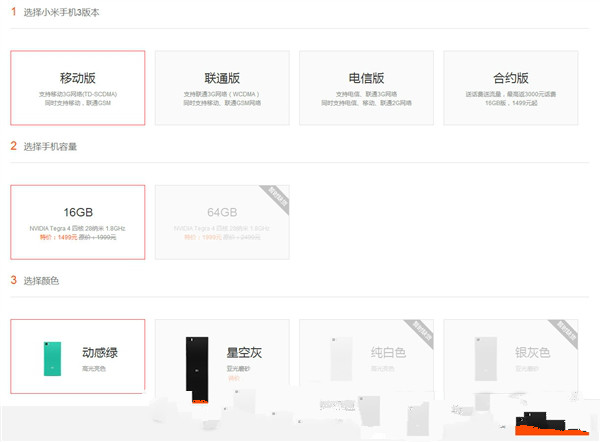Image resolution: width=600 pixels, height=442 pixels.
Task: Click the white phone image in 纯白色 card
Action: 340,359
